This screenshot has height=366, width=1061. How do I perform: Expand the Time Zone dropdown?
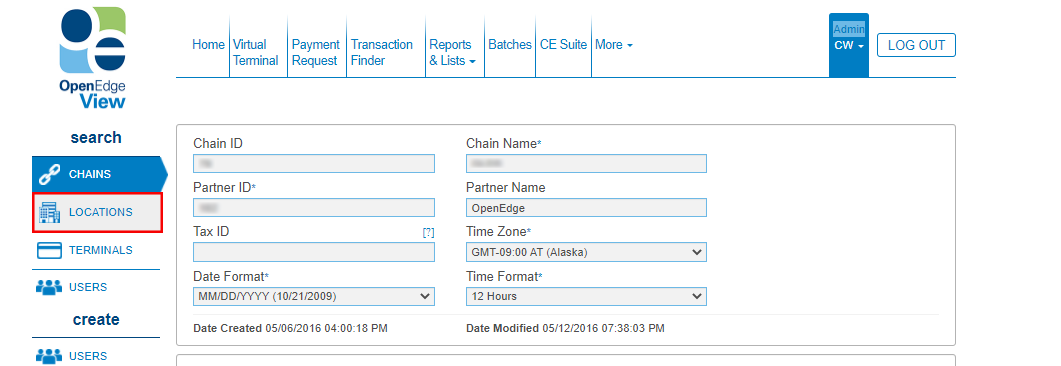tap(586, 252)
